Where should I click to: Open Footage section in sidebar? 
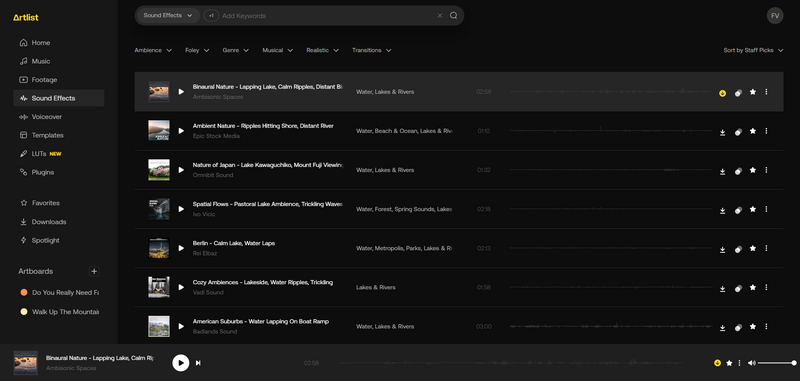click(x=59, y=80)
